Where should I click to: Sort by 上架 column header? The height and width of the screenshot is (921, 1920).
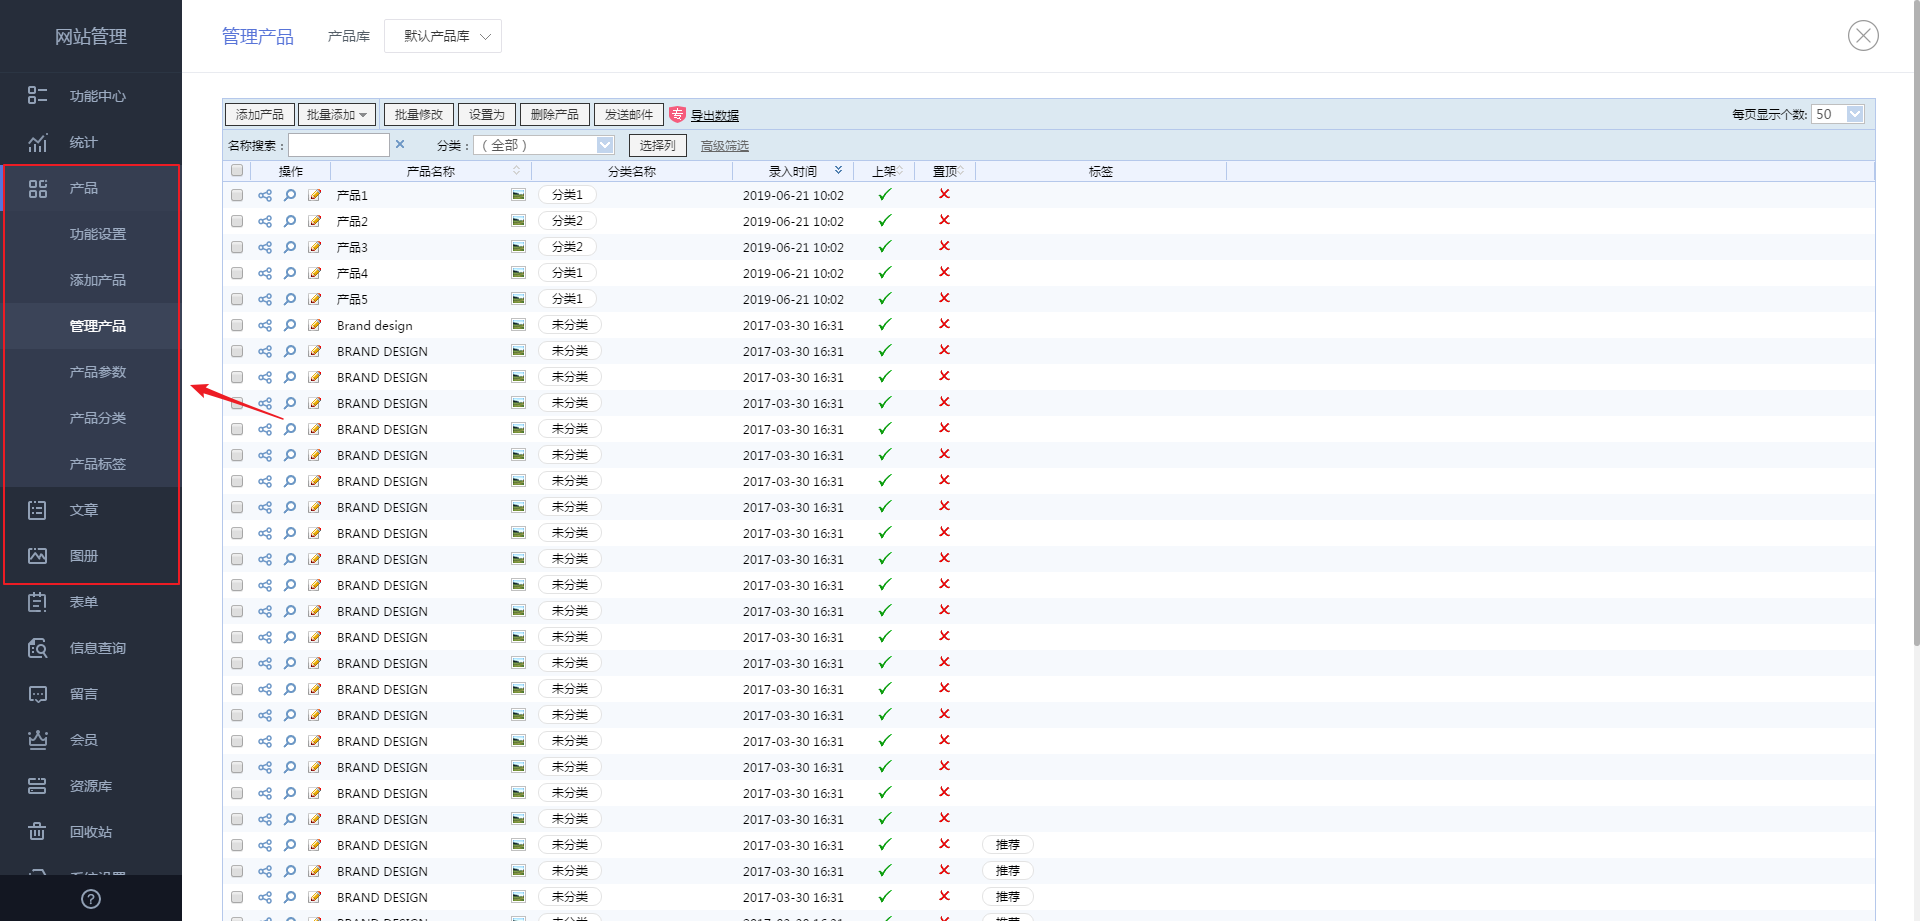884,171
